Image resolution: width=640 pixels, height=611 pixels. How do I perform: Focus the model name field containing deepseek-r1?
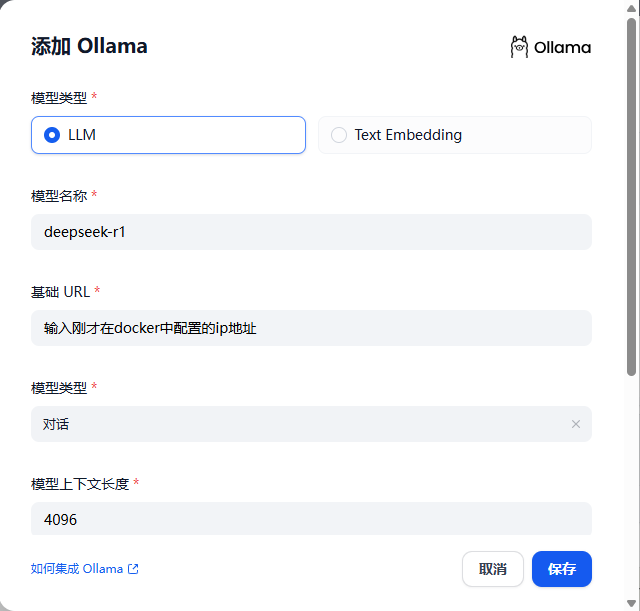(311, 232)
